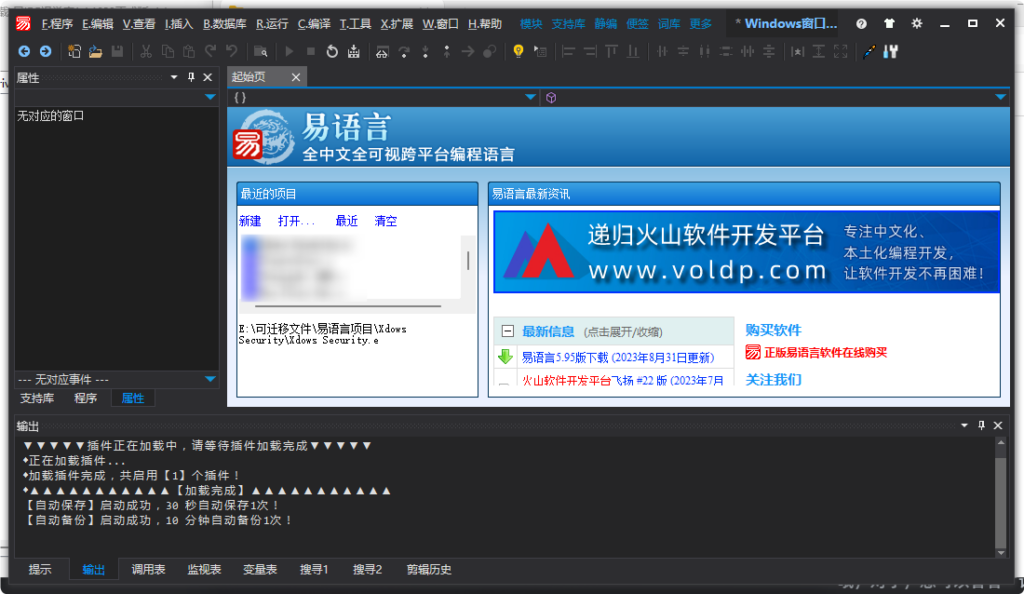
Task: Click the step over debug icon
Action: pos(404,52)
